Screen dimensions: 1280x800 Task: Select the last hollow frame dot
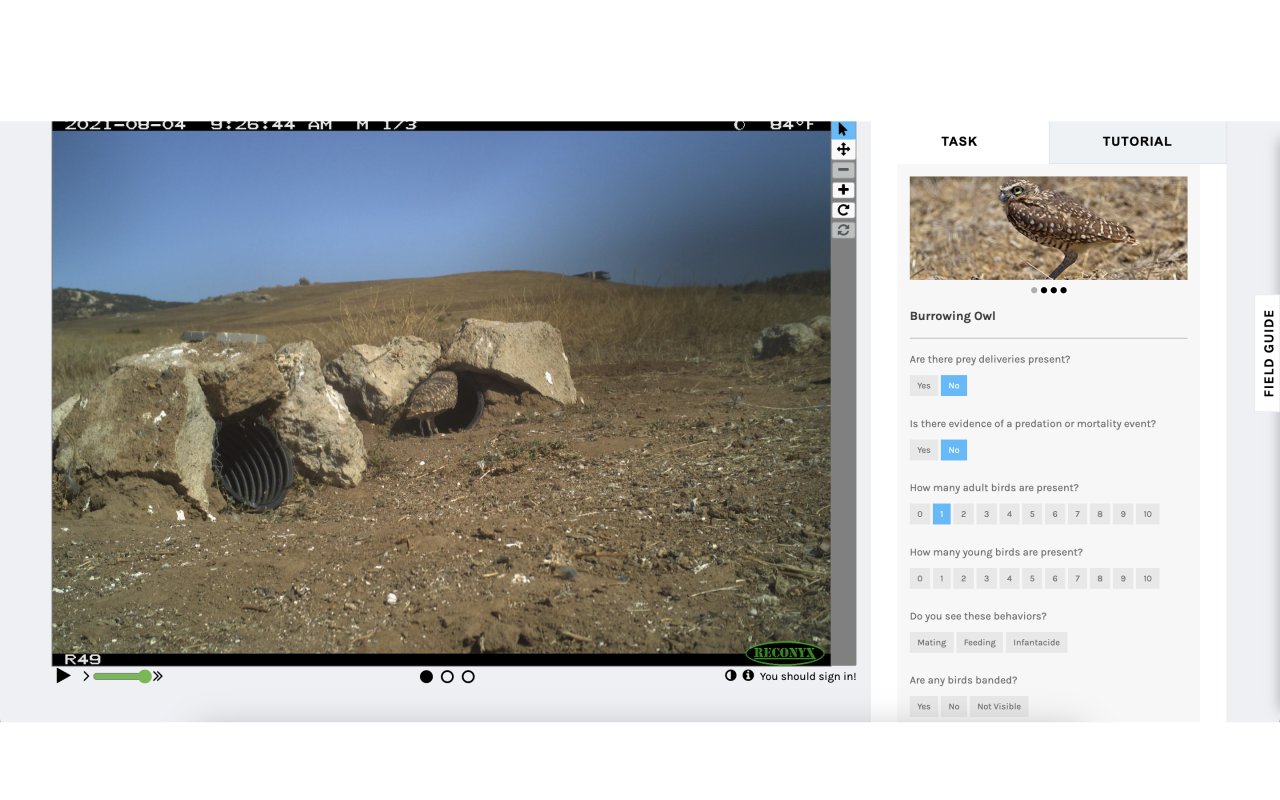point(468,677)
